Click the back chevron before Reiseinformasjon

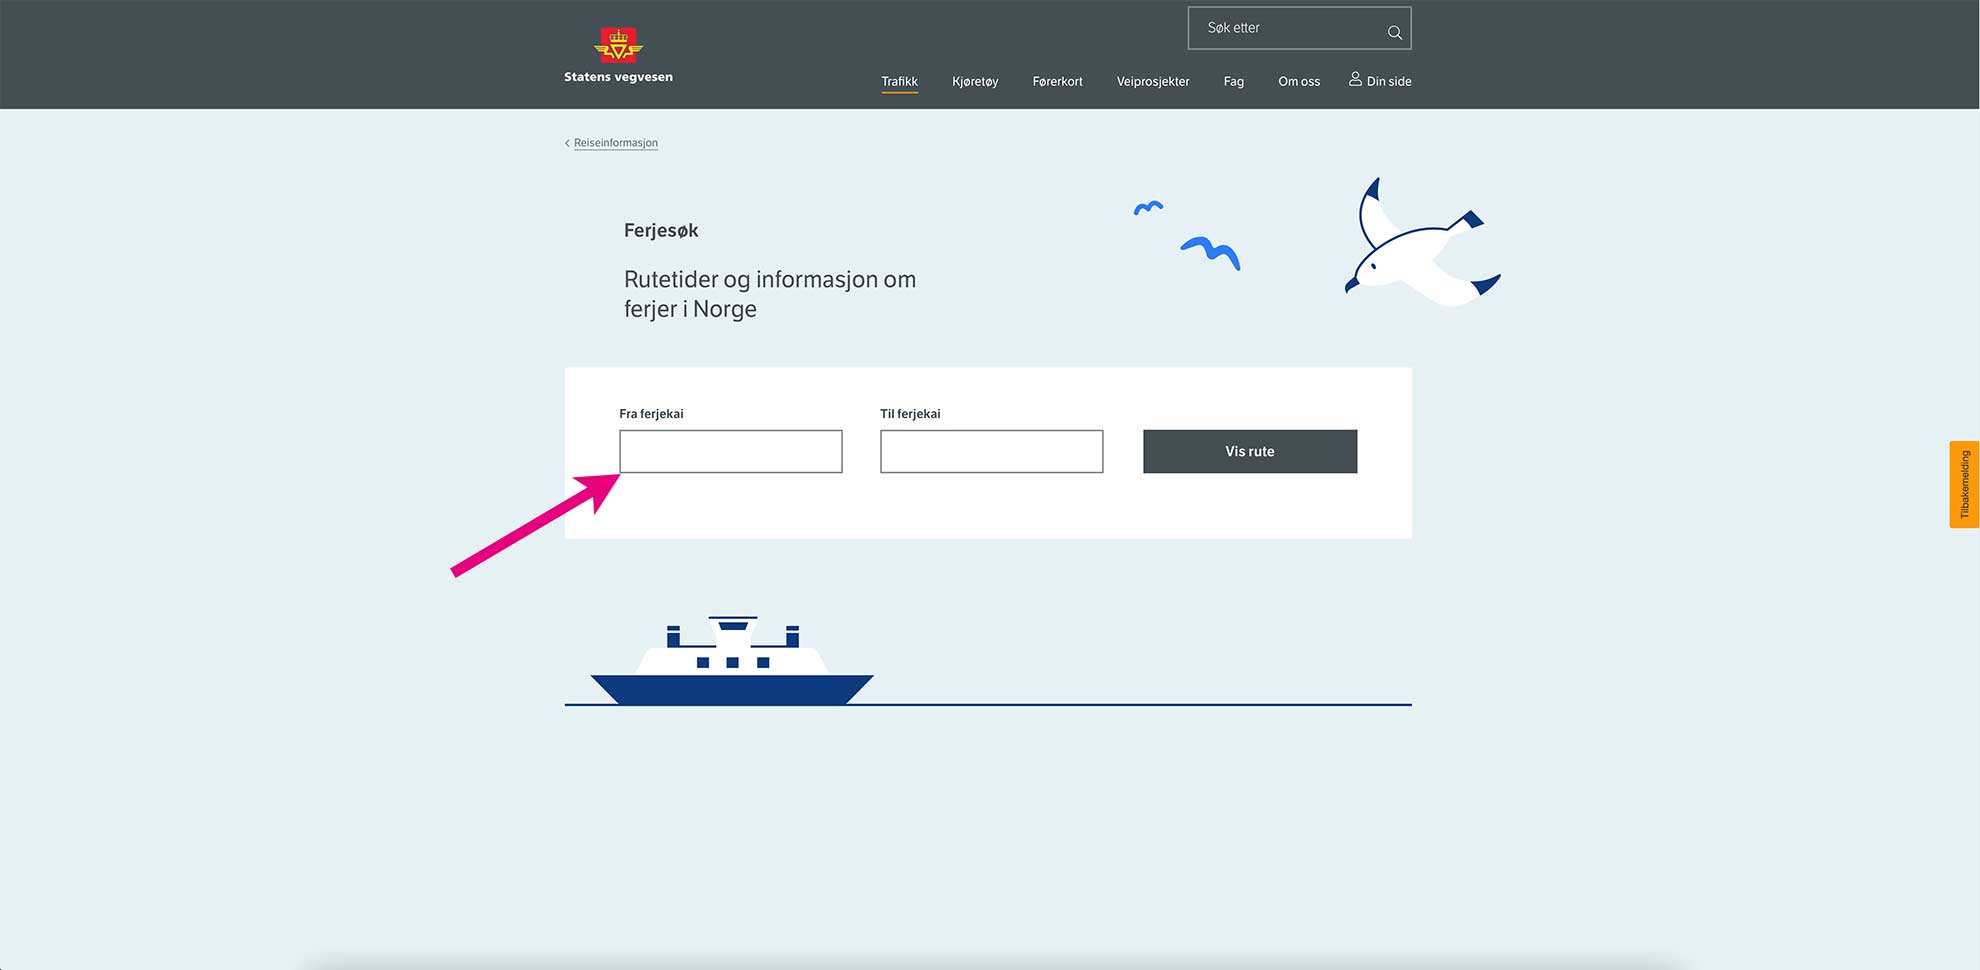tap(567, 143)
